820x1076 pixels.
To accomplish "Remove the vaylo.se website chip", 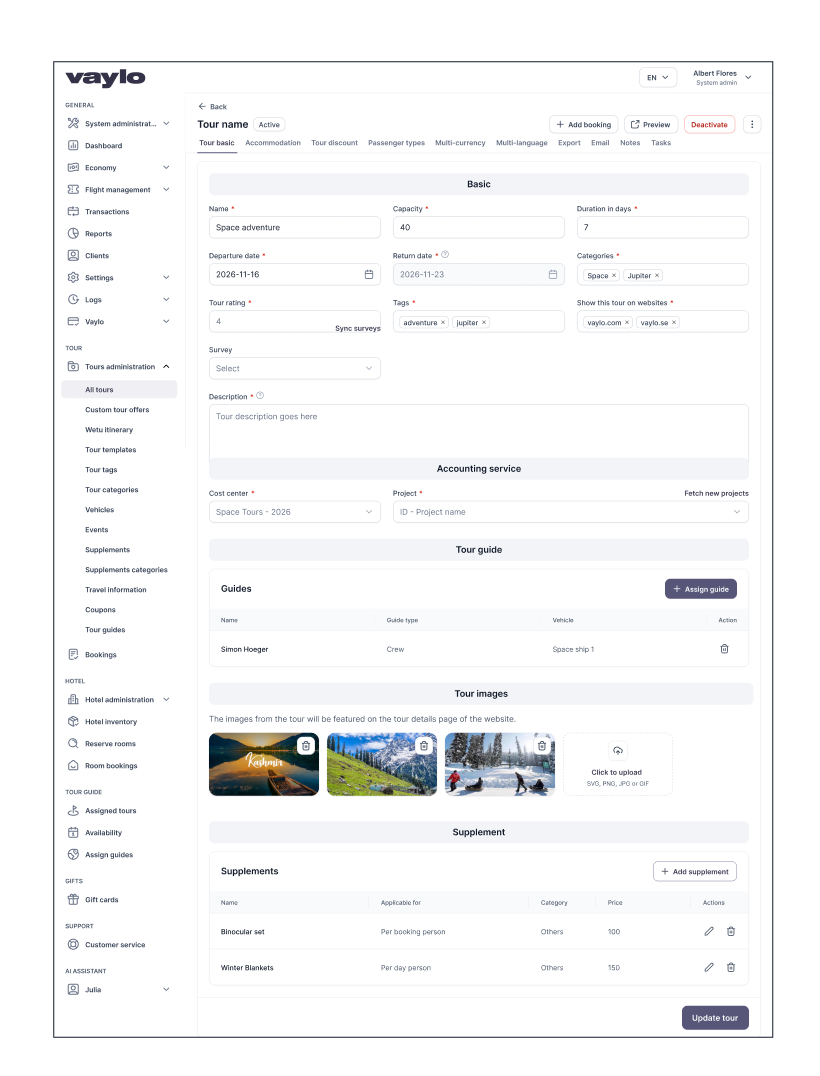I will pyautogui.click(x=676, y=322).
